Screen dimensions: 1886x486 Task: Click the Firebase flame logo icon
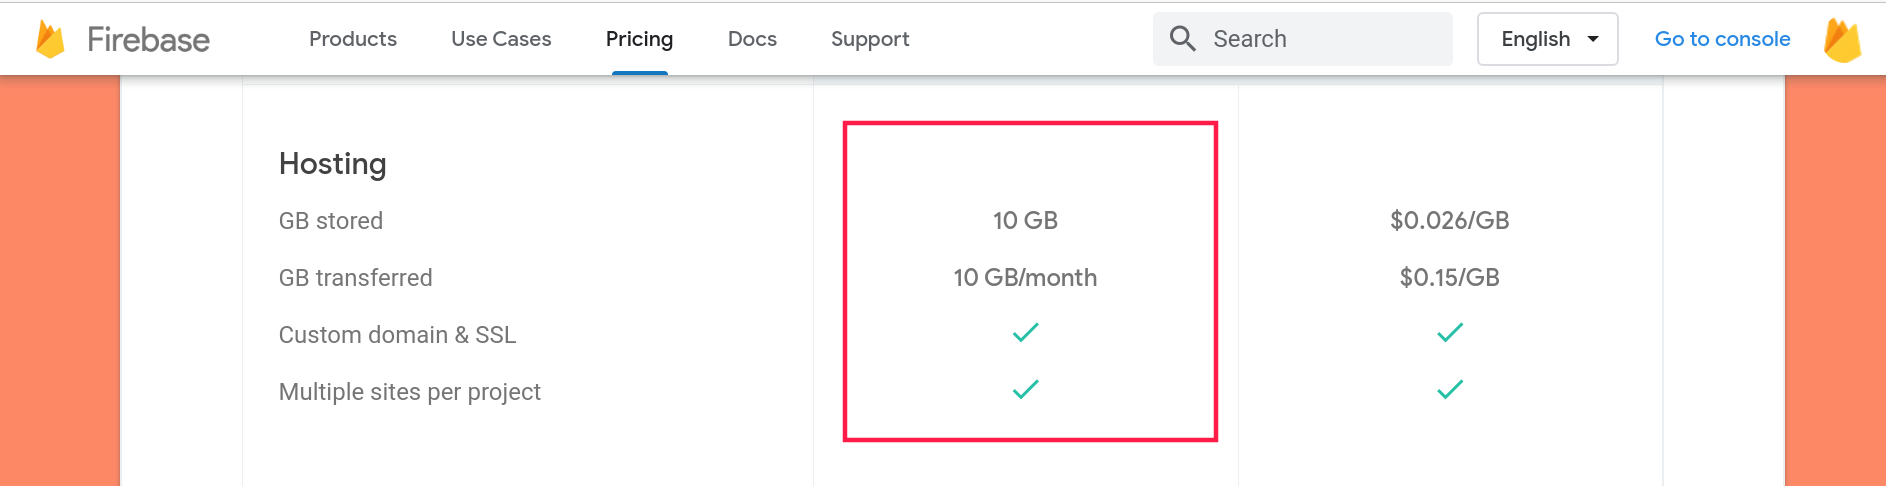point(50,40)
